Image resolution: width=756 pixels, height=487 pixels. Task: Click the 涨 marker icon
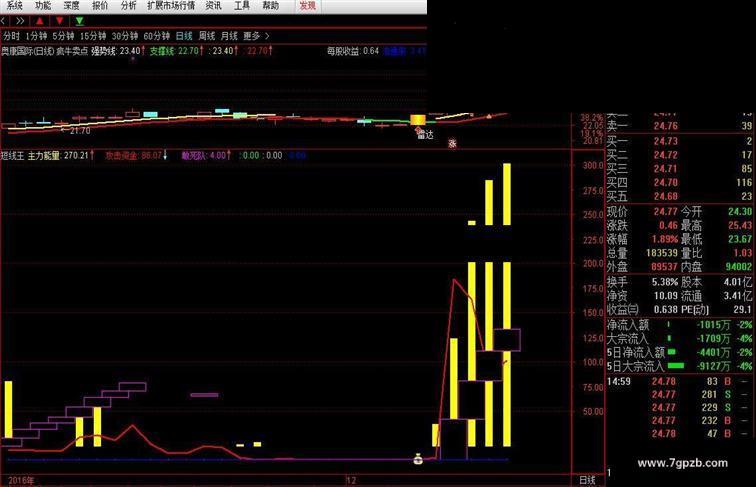point(452,143)
